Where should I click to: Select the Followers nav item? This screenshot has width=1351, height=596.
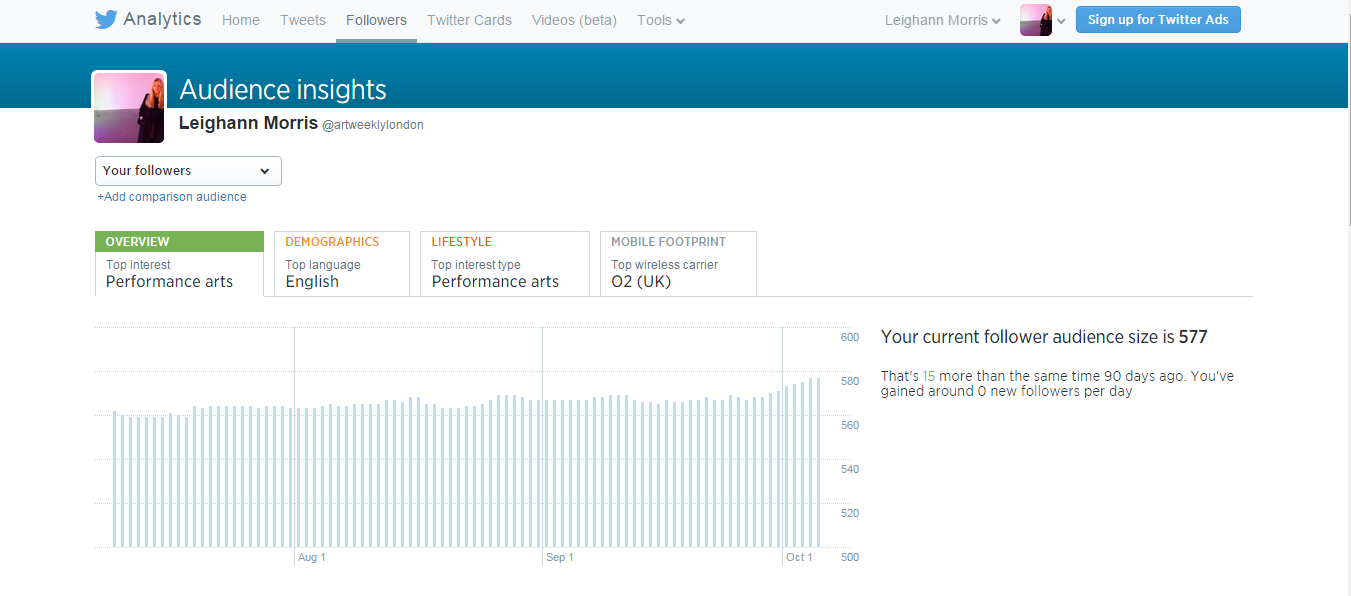376,20
